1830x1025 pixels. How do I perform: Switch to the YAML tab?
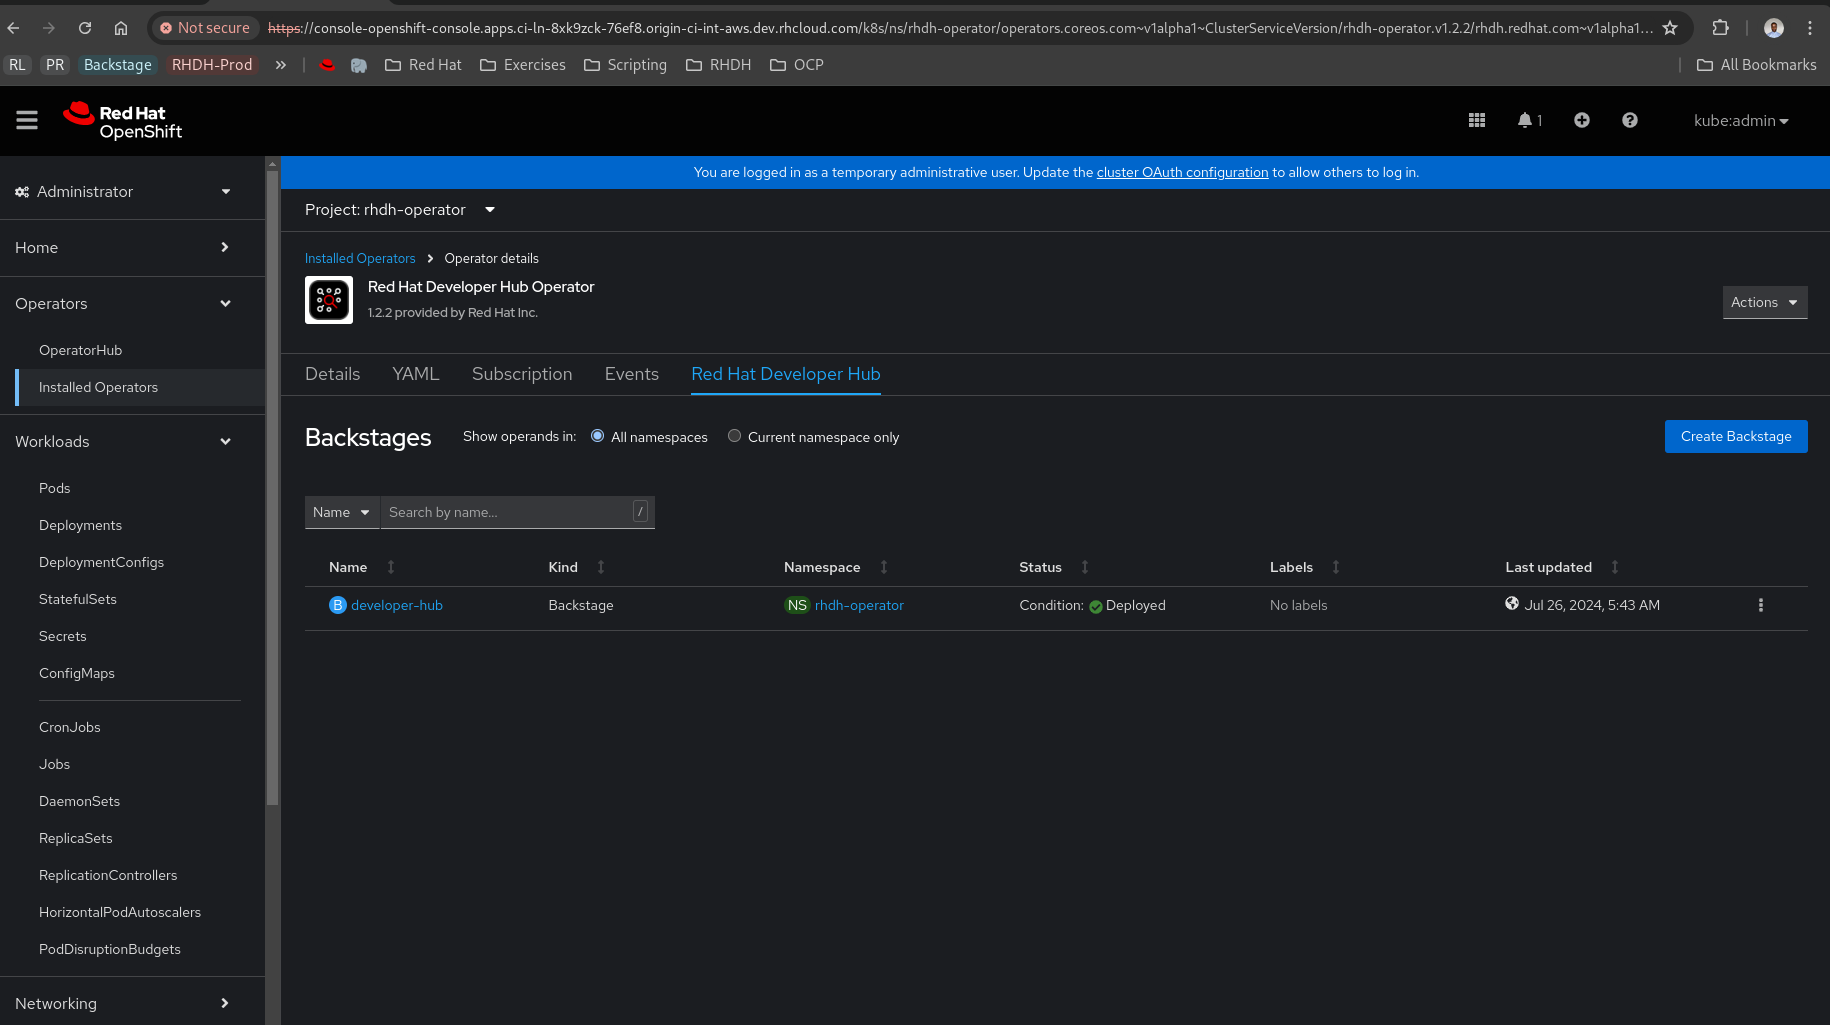416,374
